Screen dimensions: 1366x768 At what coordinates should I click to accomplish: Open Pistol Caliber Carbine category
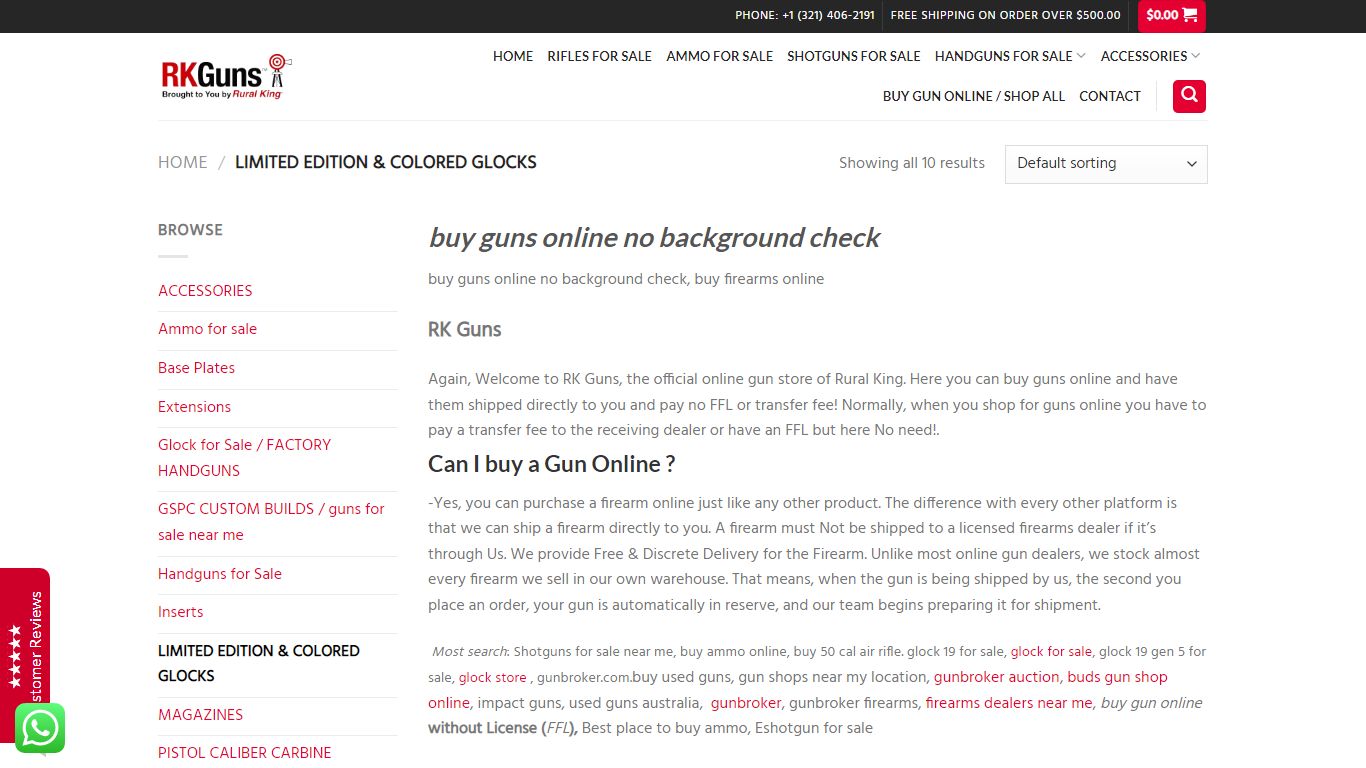tap(244, 753)
